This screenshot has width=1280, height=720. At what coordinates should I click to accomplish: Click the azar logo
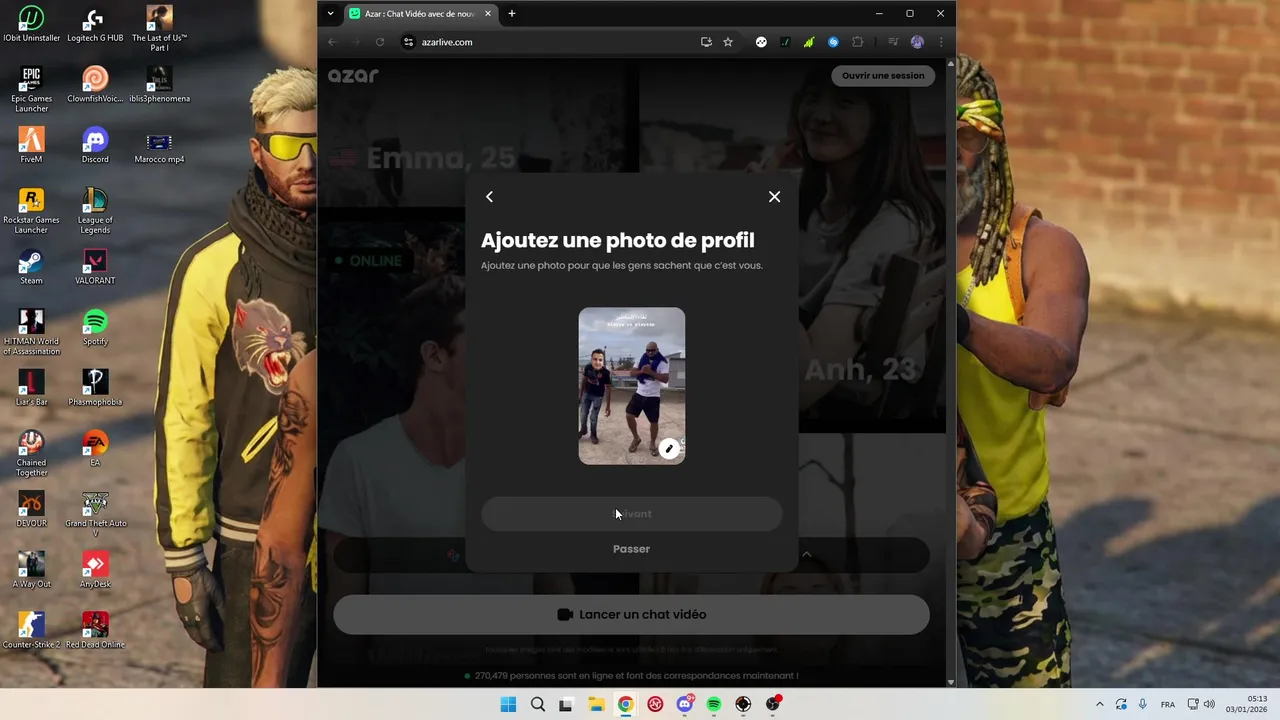[353, 76]
